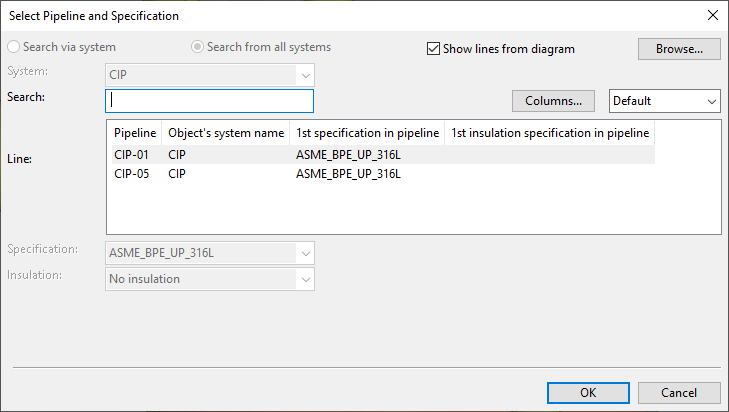729x412 pixels.
Task: Select the Search via system radio button
Action: coord(14,47)
